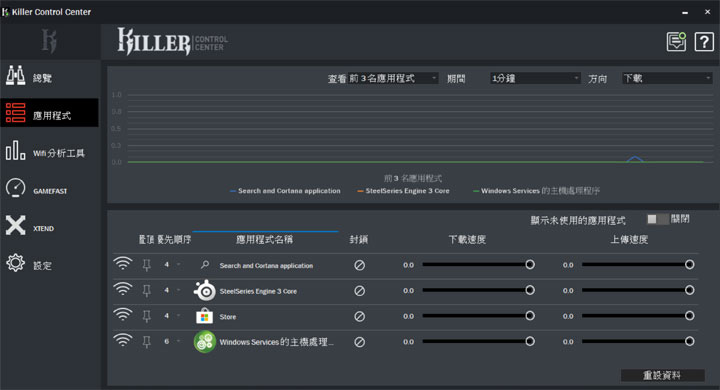Screen dimensions: 720x390
Task: Select the 應用程式 applications list icon
Action: 15,113
